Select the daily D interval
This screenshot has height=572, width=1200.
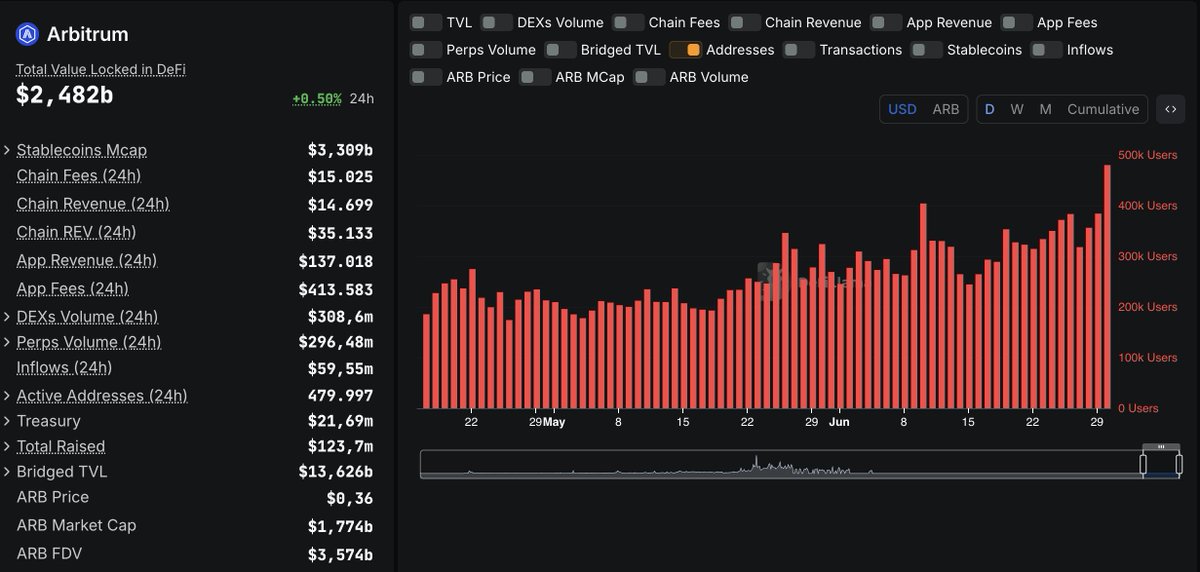[x=990, y=109]
